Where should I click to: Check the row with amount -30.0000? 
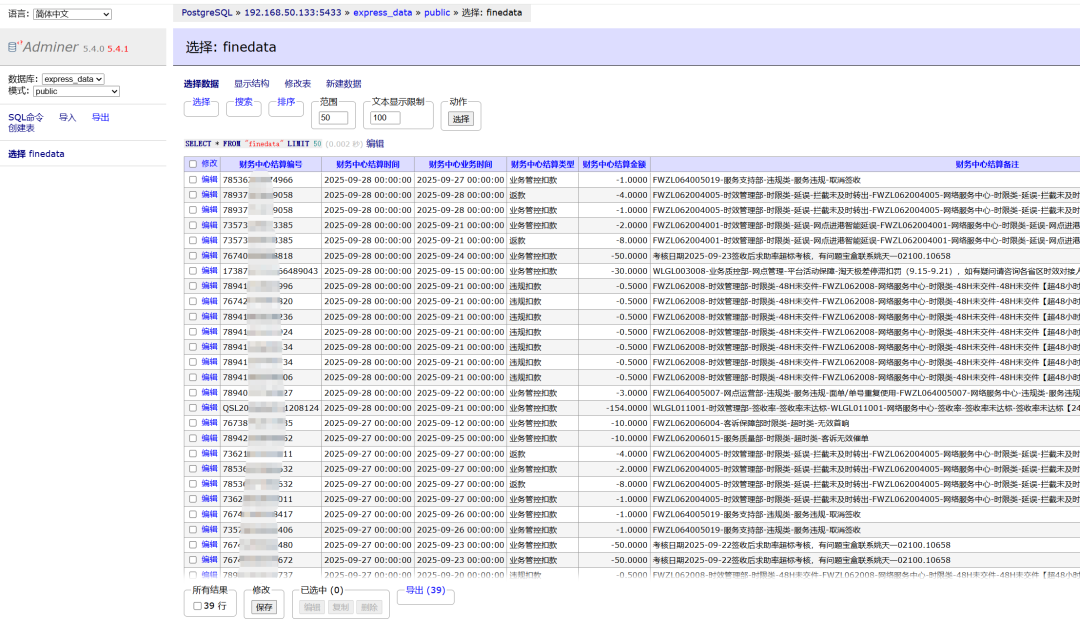tap(193, 271)
